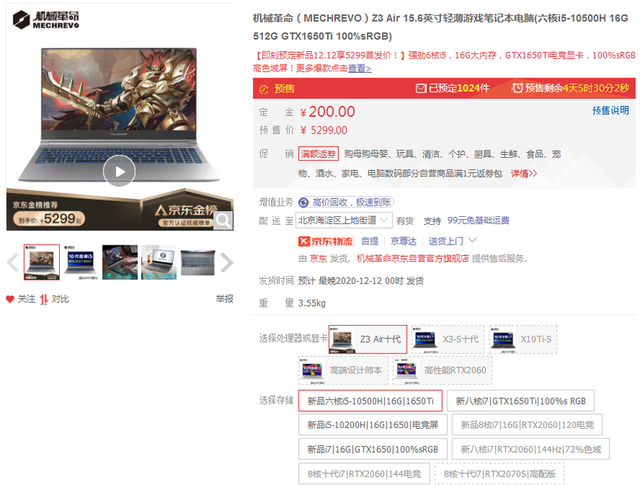Click the magnifier zoom icon on product image

pyautogui.click(x=223, y=220)
